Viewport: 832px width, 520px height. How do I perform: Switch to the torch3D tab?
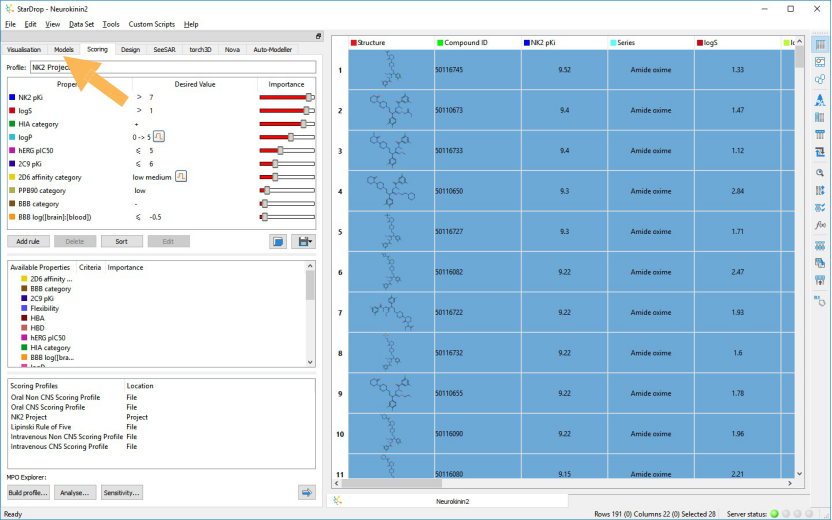(201, 49)
